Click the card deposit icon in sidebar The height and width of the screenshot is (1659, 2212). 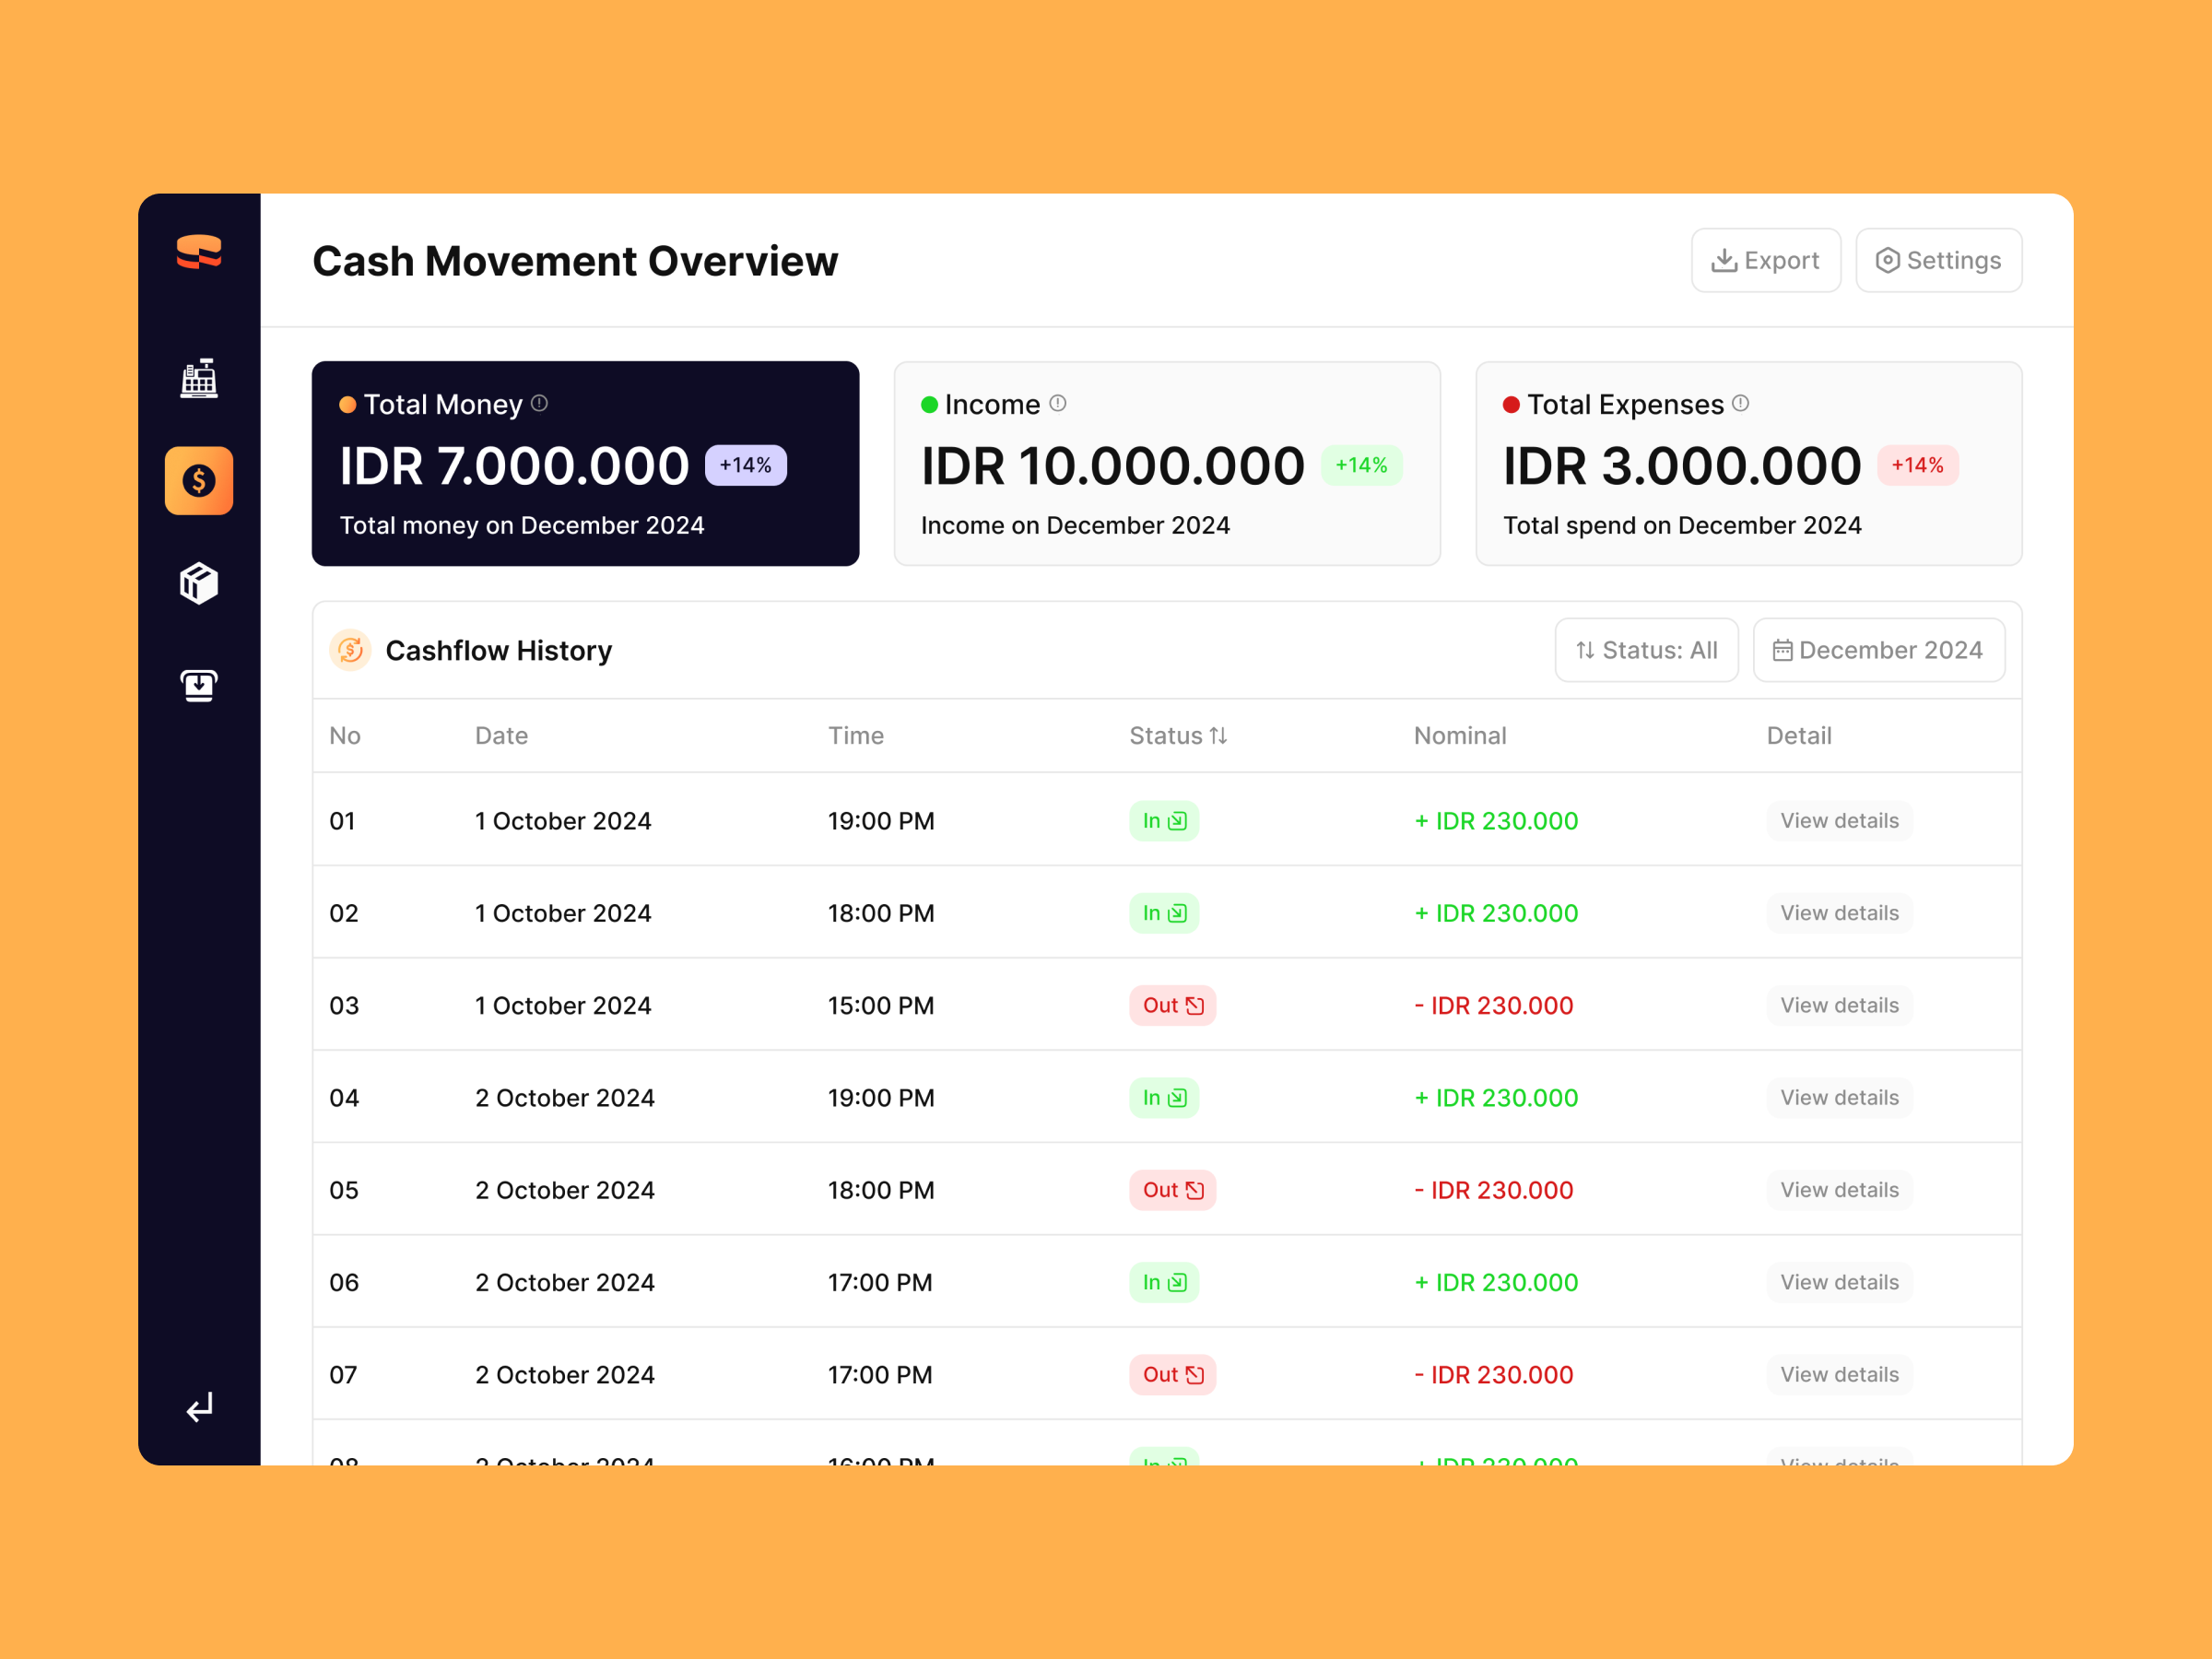click(199, 686)
